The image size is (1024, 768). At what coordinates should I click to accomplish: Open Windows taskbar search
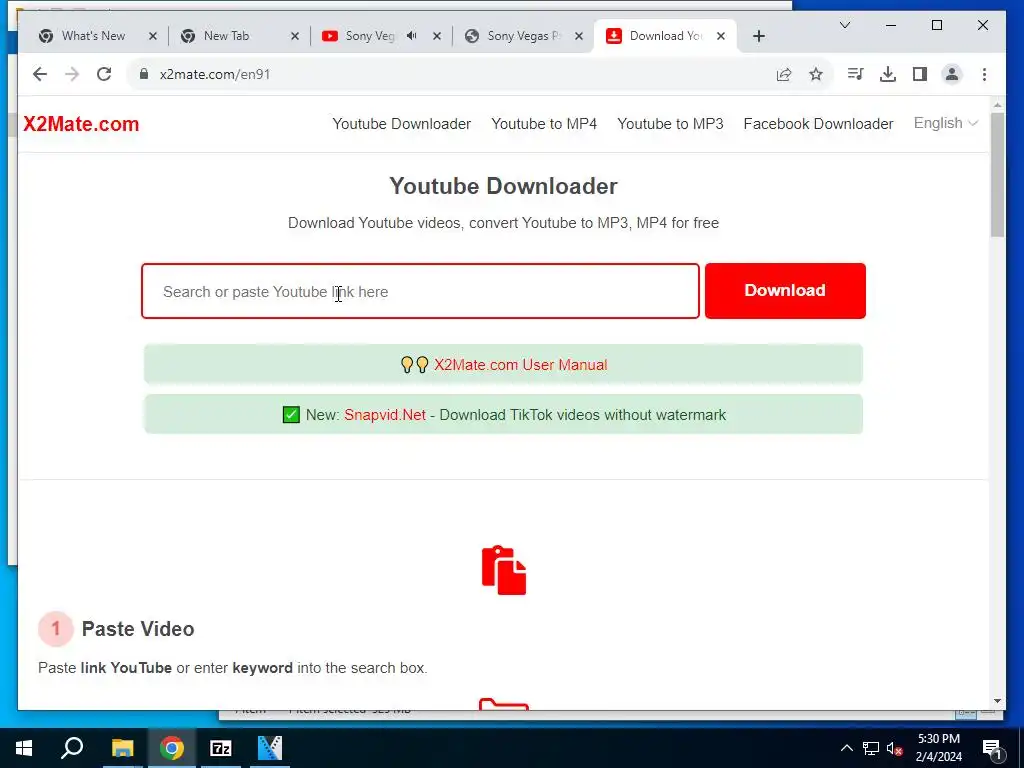pos(72,747)
